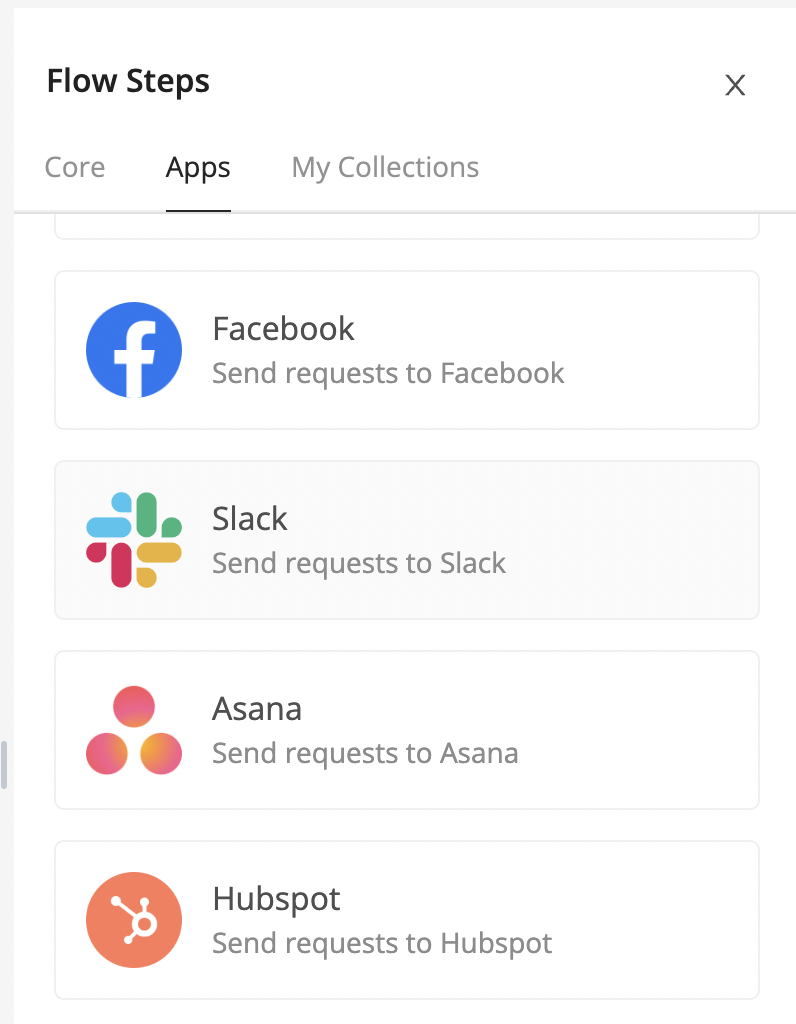This screenshot has width=796, height=1024.
Task: Click the Slack logo icon
Action: pos(134,540)
